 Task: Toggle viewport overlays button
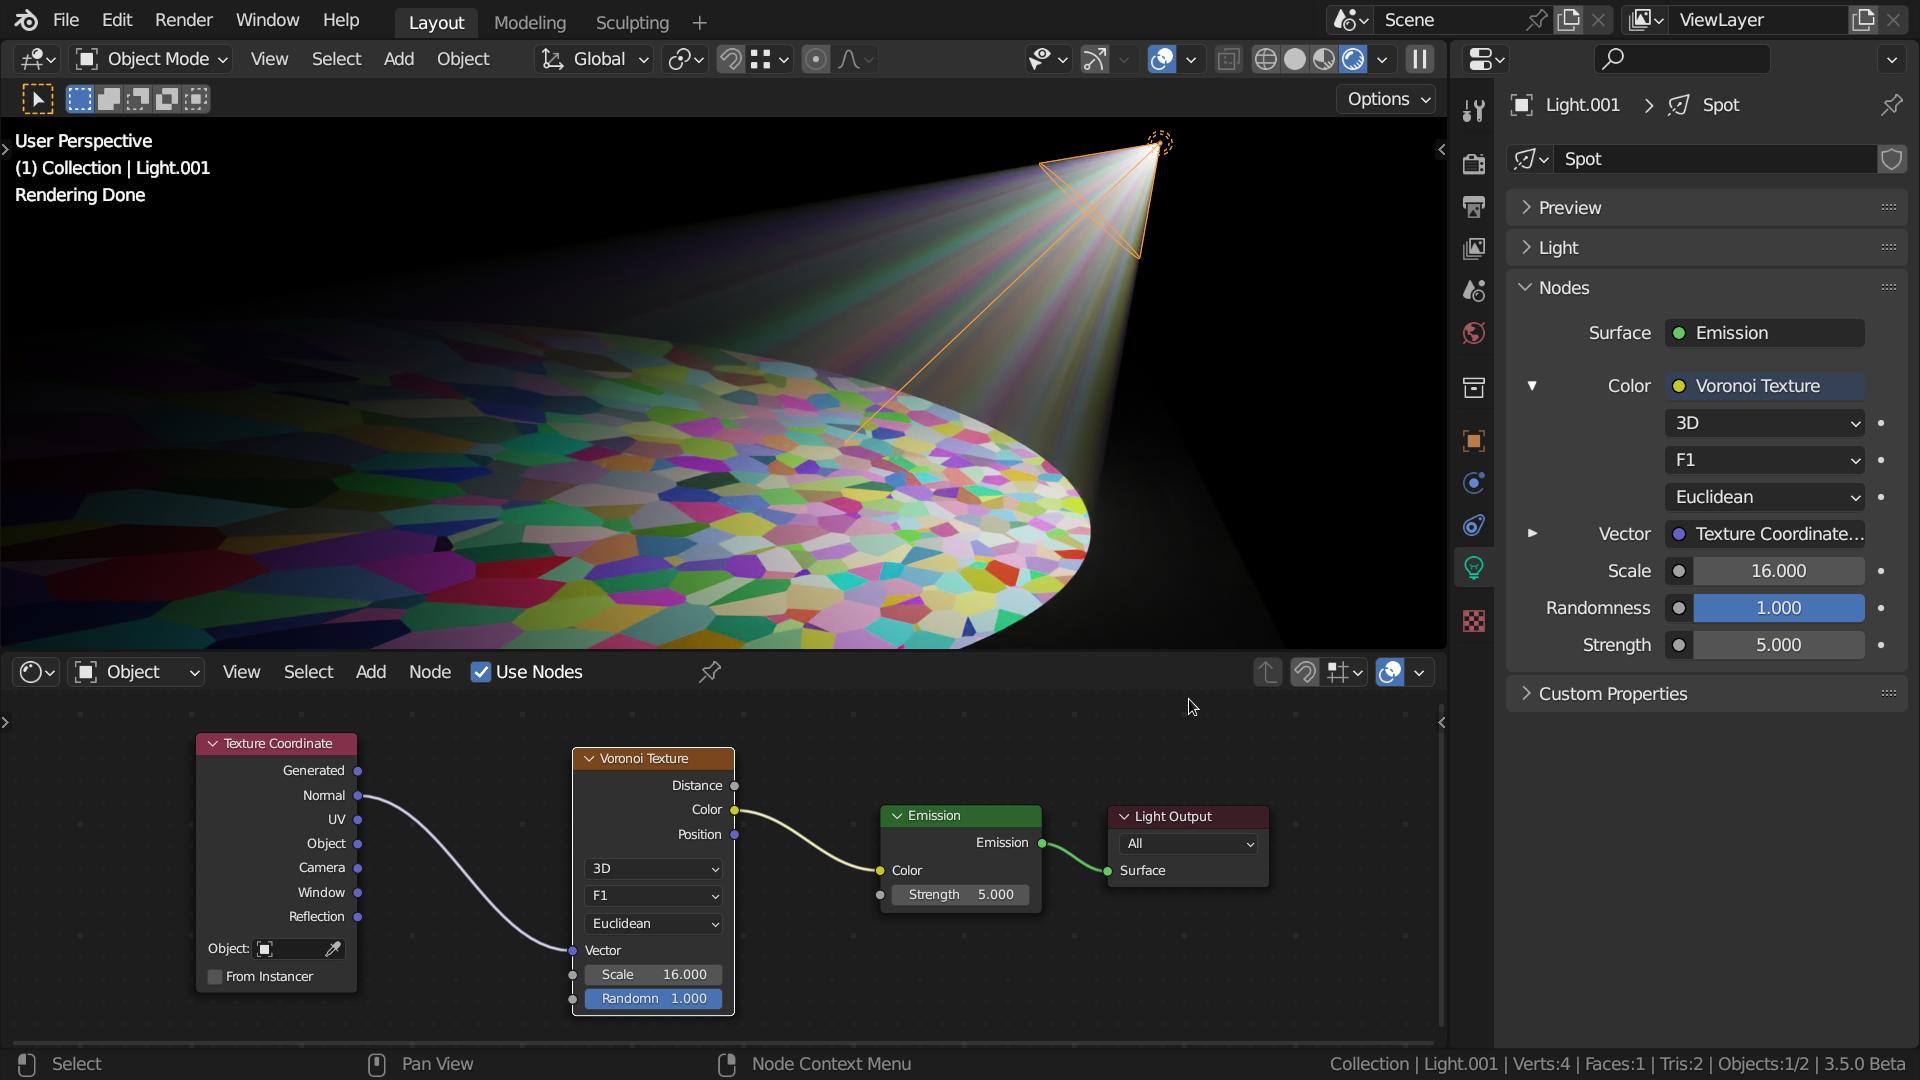tap(1162, 59)
